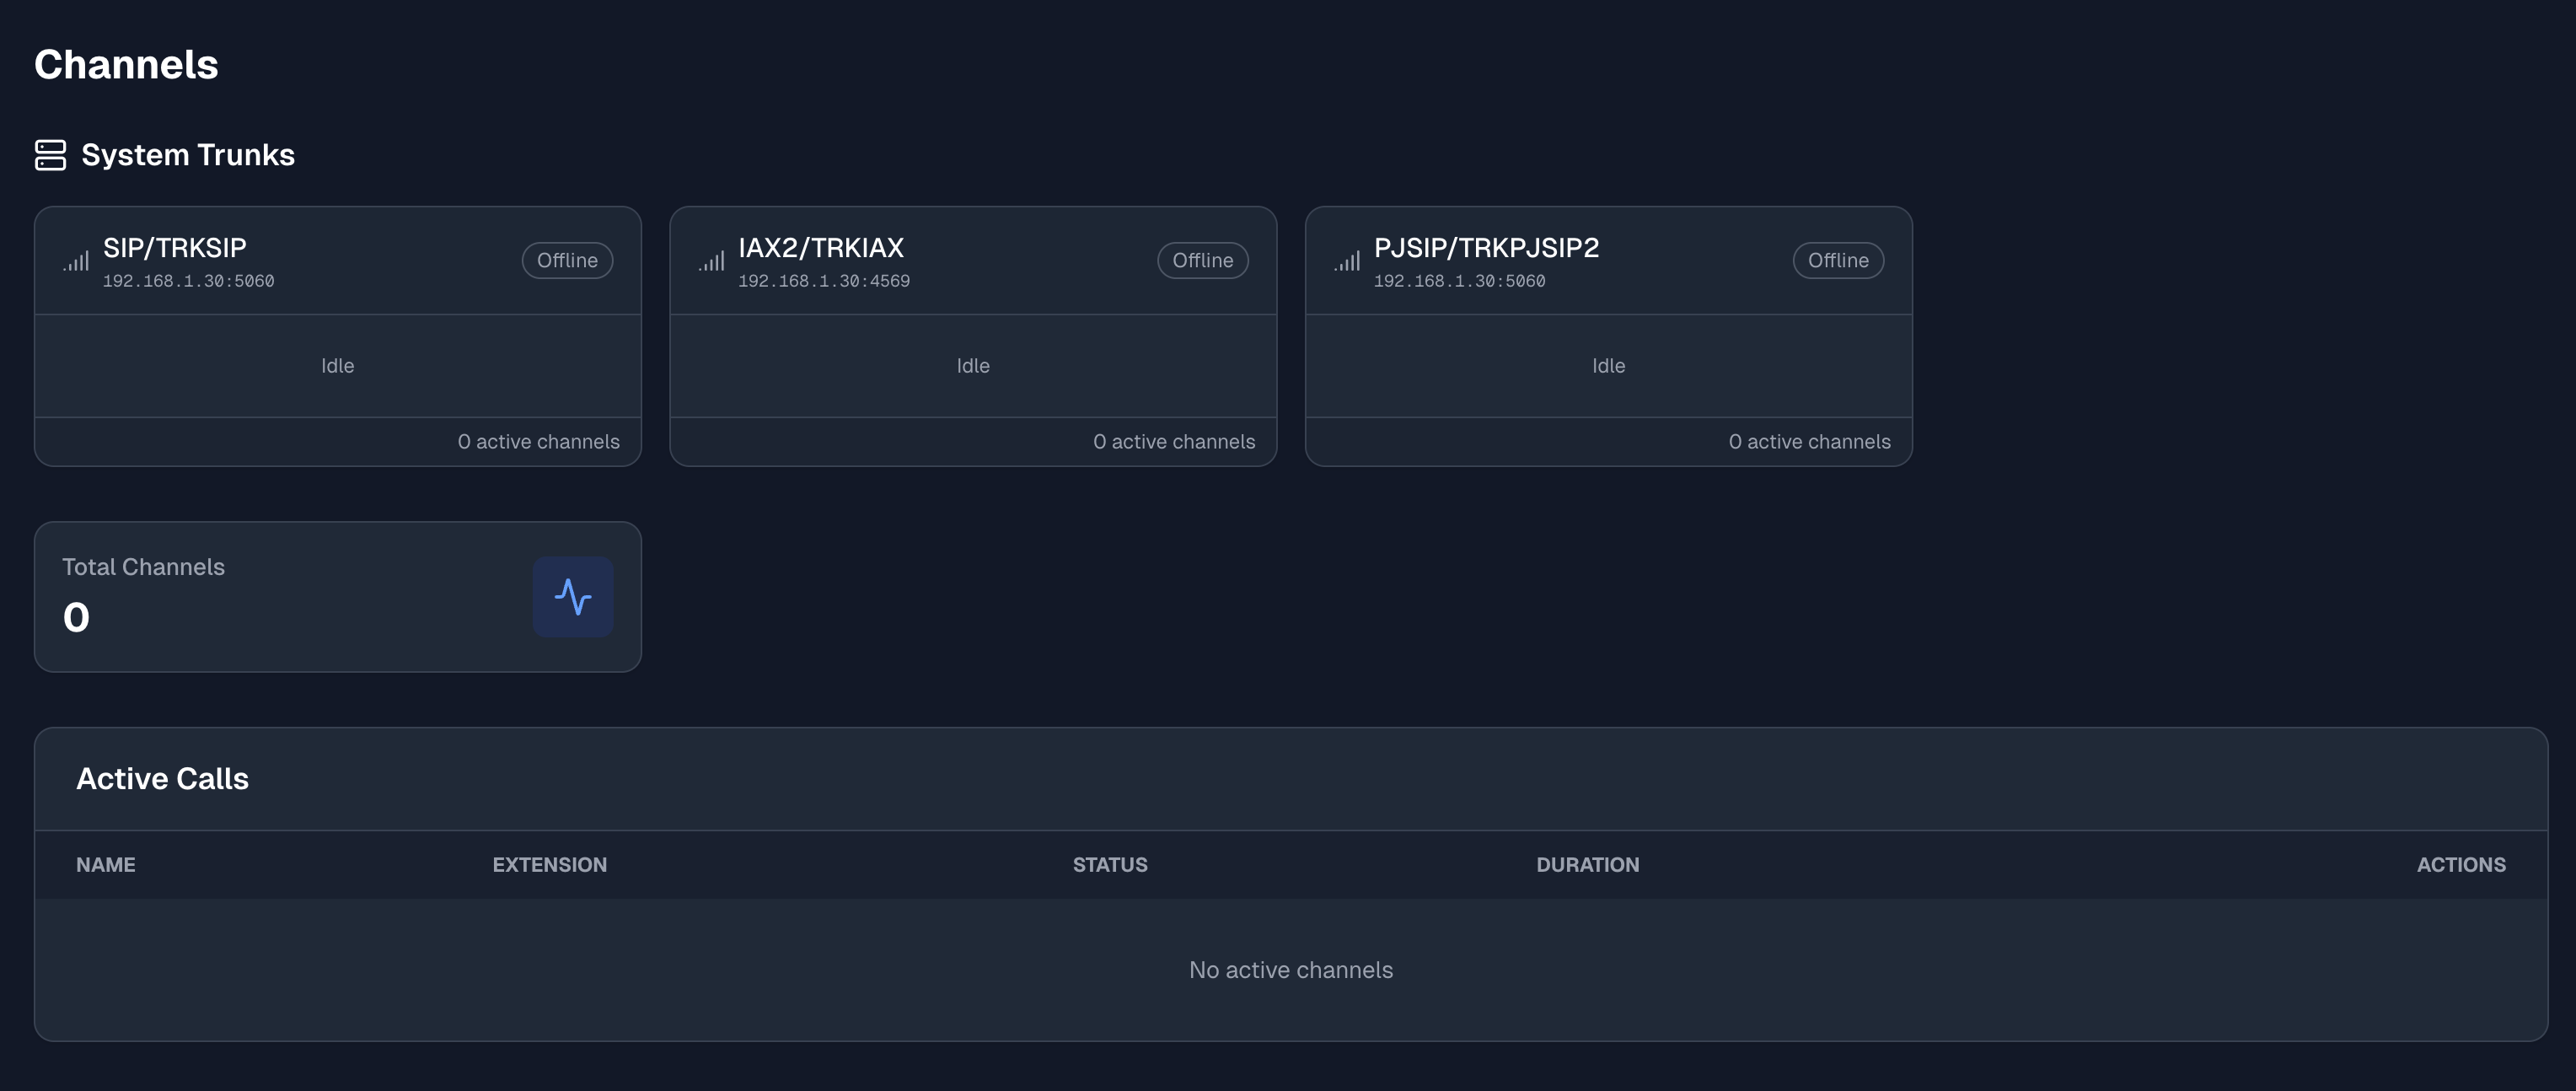Select the signal bars icon on PJSIP/TRKPJSIP2
The height and width of the screenshot is (1091, 2576).
tap(1347, 261)
